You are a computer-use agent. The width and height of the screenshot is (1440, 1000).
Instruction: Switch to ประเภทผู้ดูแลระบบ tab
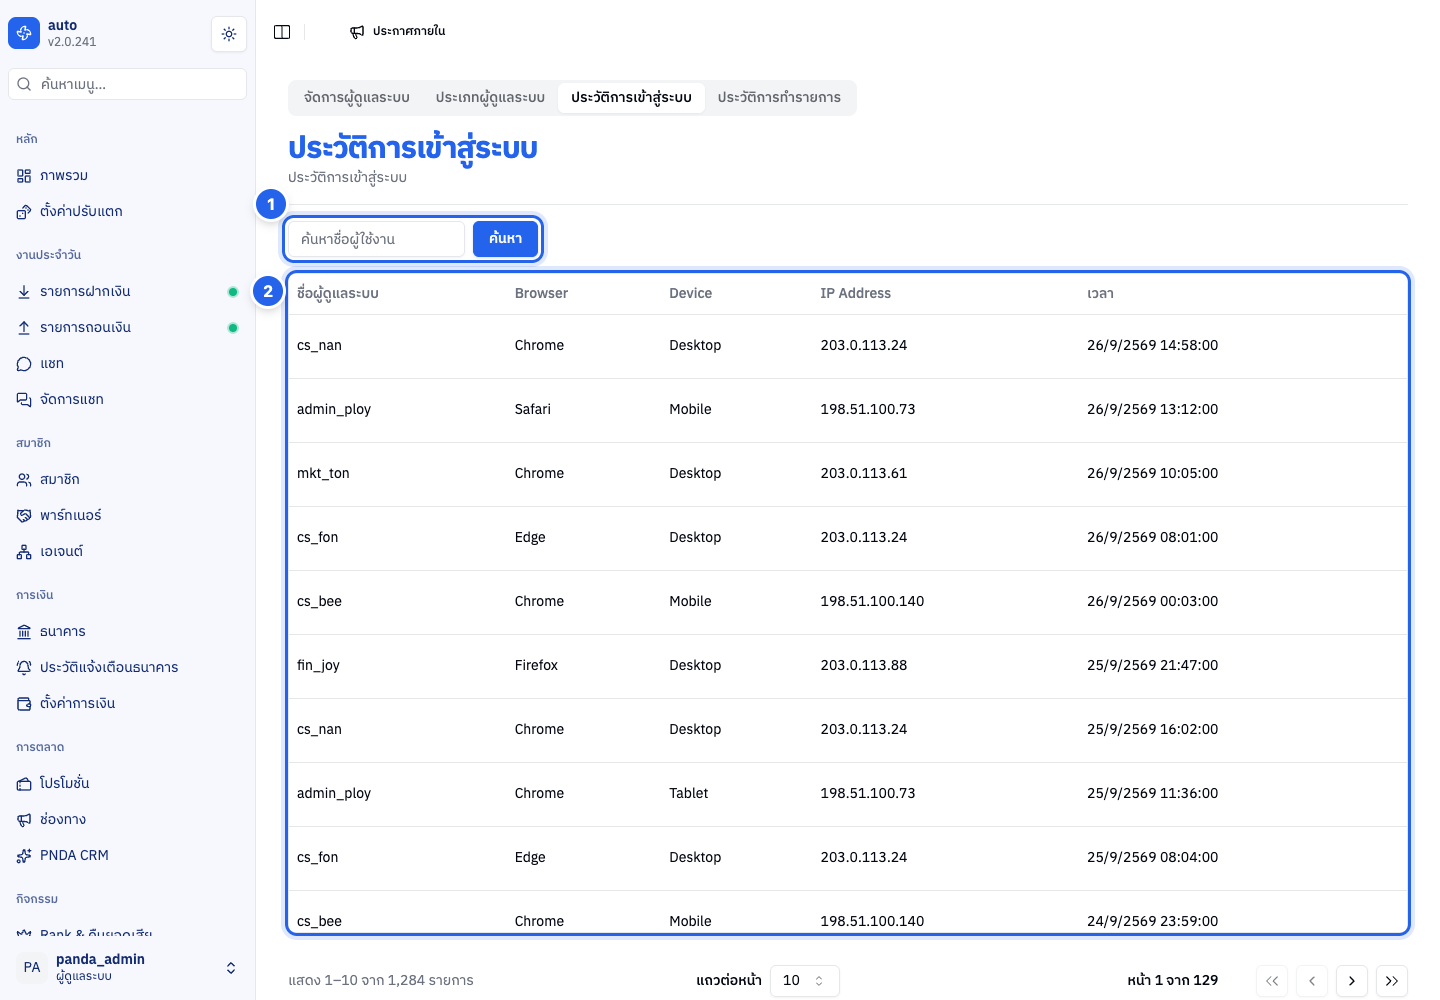pyautogui.click(x=490, y=98)
